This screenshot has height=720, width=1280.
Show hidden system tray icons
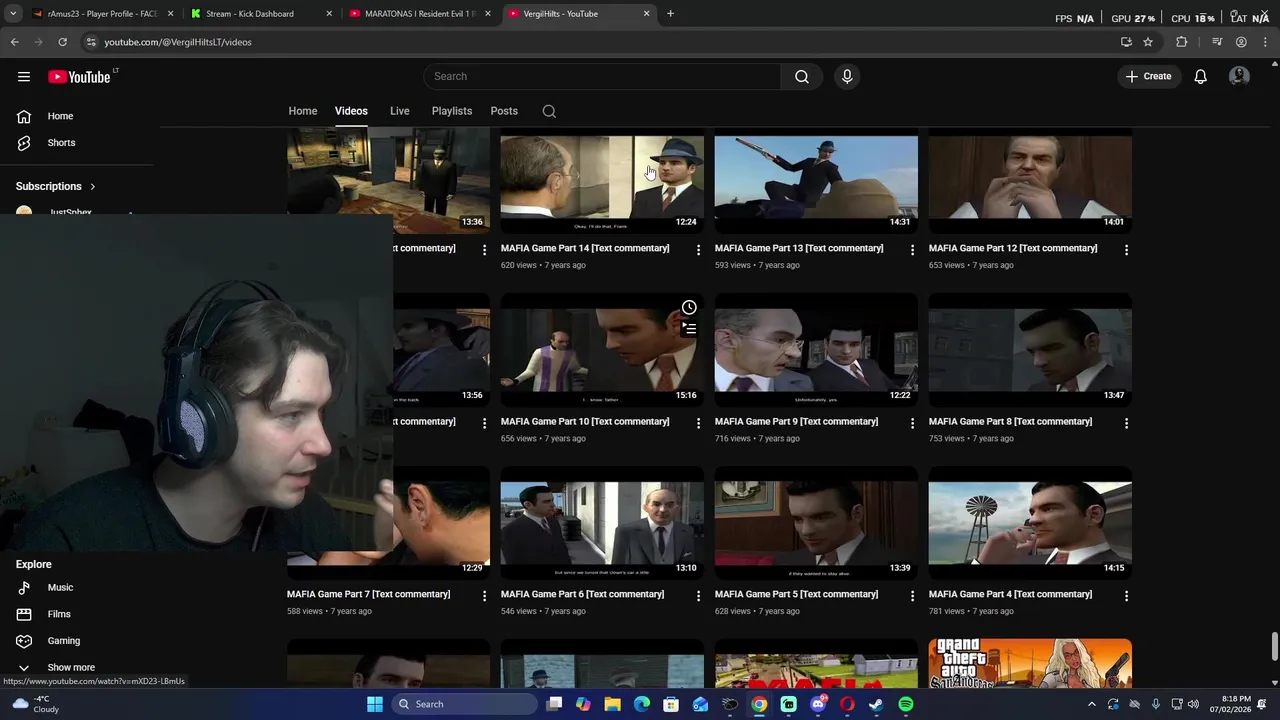coord(1091,704)
